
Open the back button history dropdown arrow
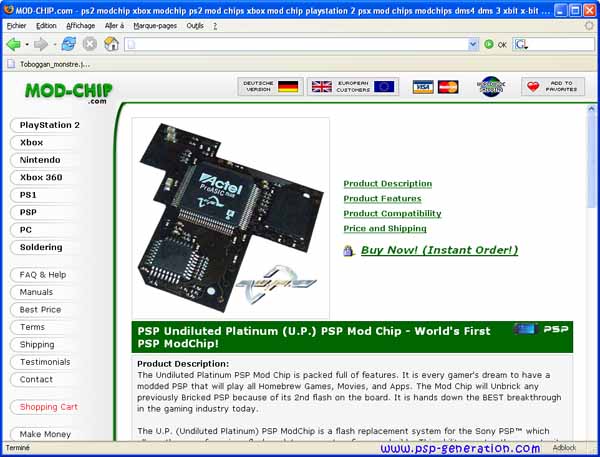tap(27, 45)
